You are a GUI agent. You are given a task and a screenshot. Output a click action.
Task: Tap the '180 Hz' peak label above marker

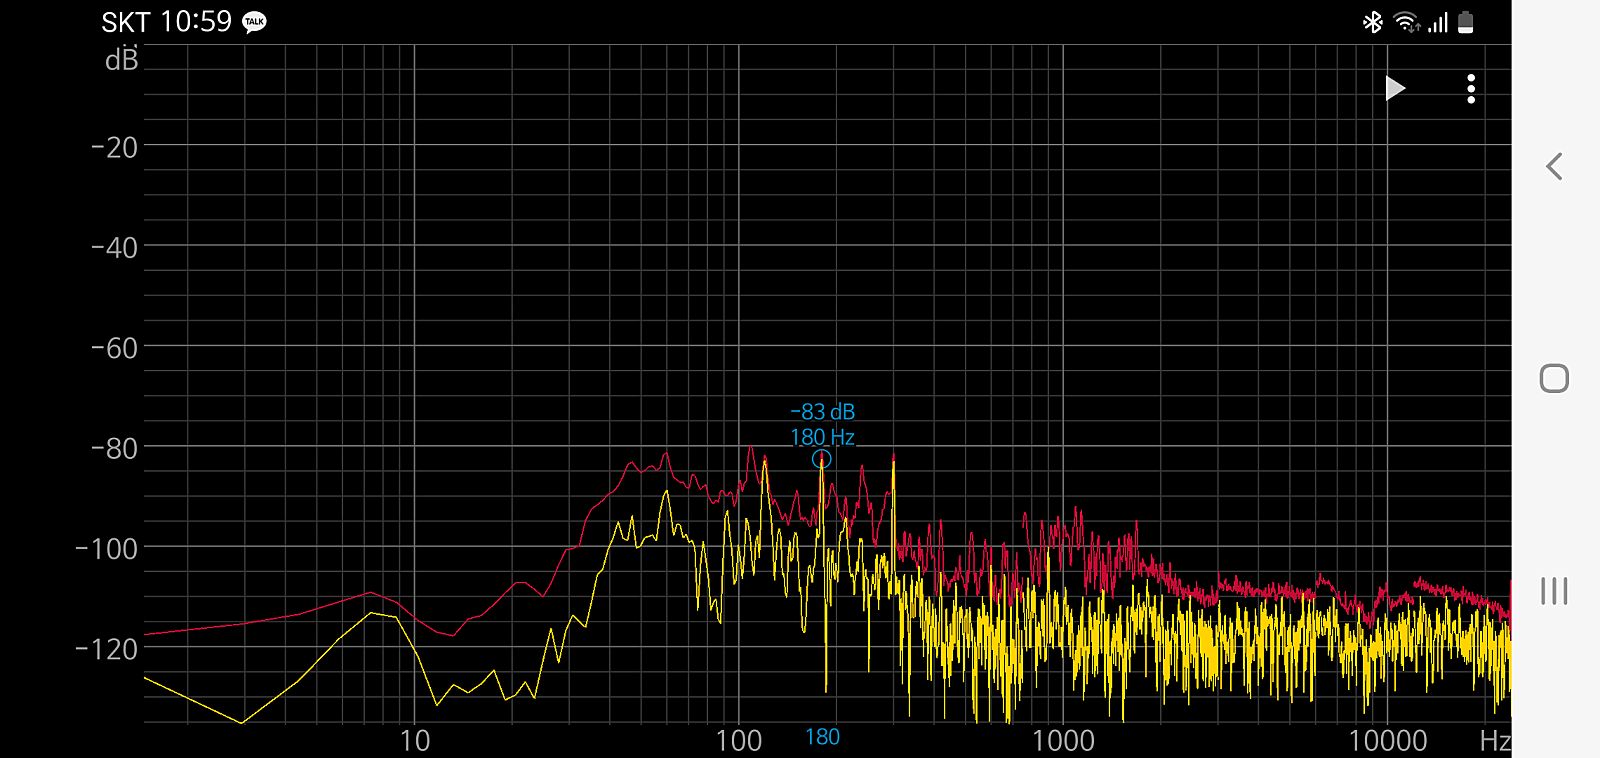(x=823, y=437)
